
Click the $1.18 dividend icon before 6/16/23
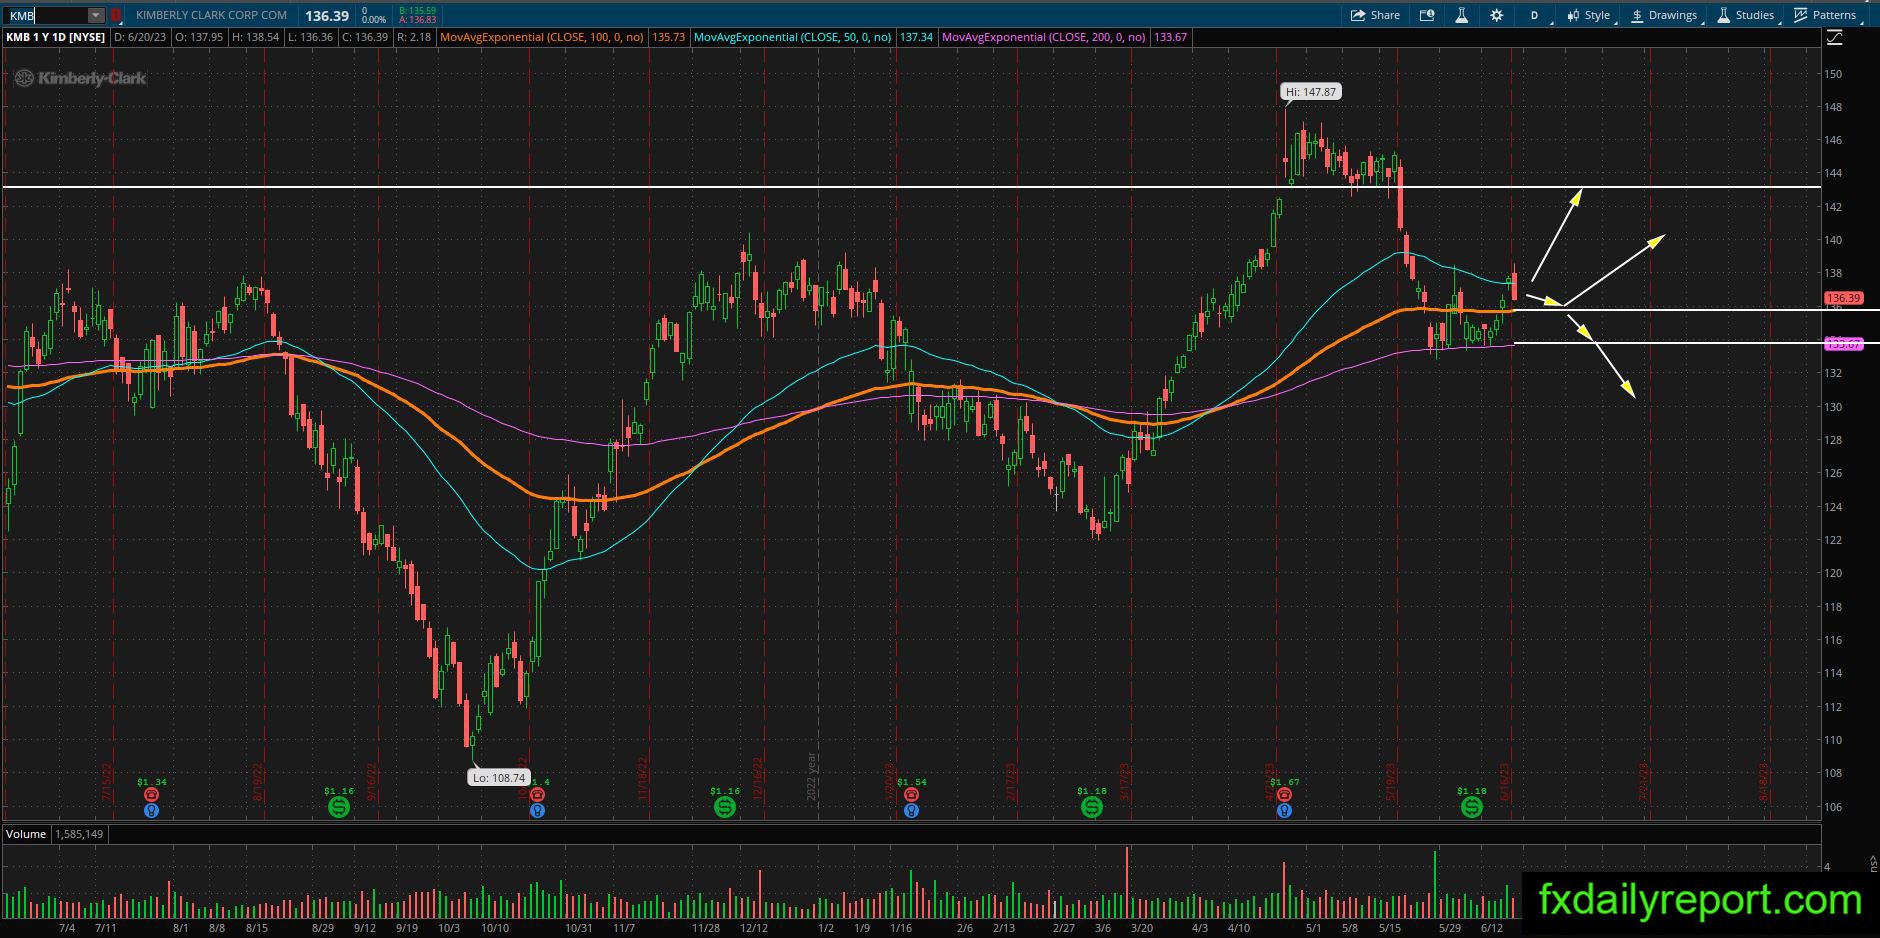(x=1472, y=806)
